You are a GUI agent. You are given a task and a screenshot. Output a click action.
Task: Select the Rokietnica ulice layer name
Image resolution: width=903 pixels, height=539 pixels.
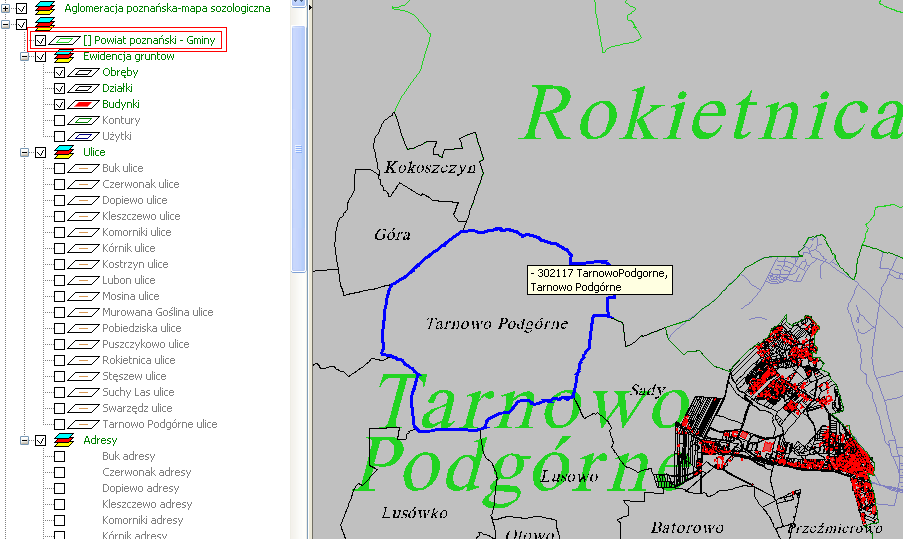[x=138, y=360]
